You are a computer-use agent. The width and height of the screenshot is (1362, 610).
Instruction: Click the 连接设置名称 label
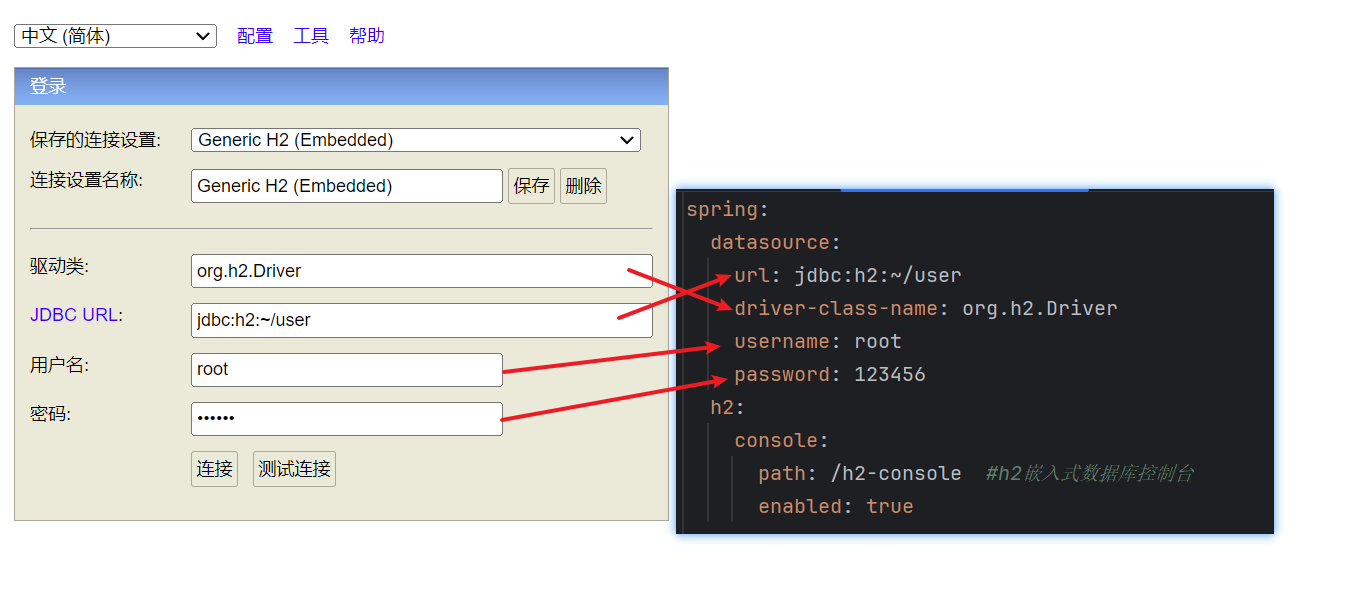click(87, 180)
